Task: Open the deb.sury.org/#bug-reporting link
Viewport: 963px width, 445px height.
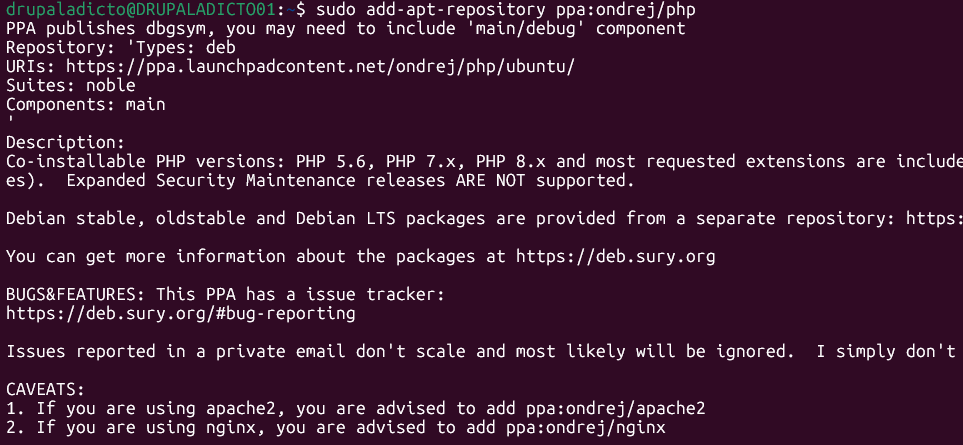Action: 181,314
